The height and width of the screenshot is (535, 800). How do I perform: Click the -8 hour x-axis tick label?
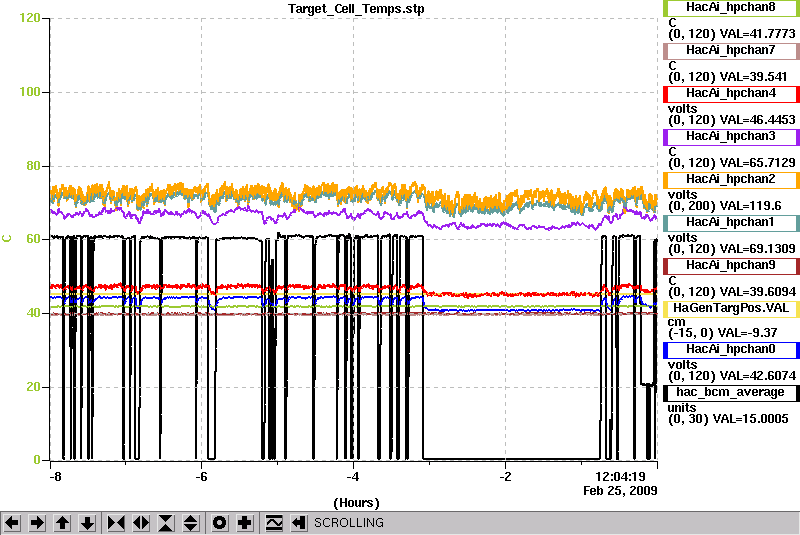click(55, 477)
